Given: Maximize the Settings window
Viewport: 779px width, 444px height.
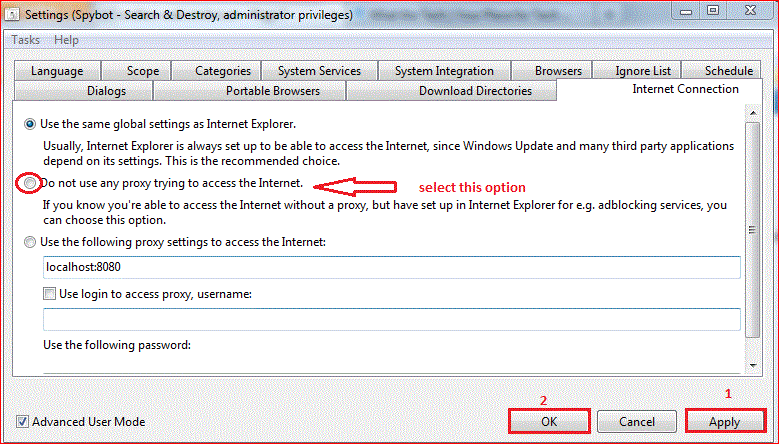Looking at the screenshot, I should (x=713, y=11).
